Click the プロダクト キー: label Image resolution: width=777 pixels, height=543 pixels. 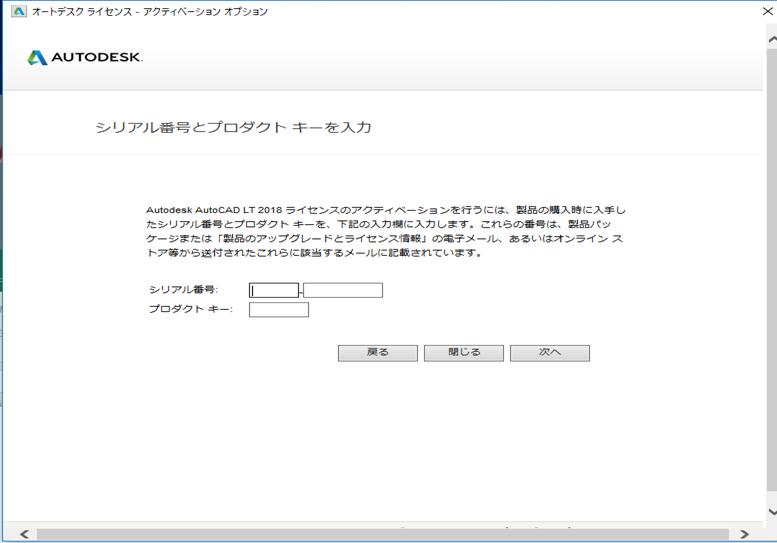pos(191,309)
